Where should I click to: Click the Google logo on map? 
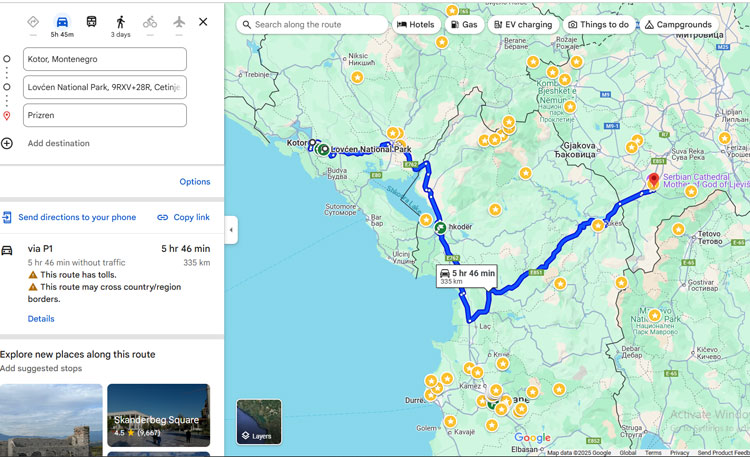coord(532,437)
